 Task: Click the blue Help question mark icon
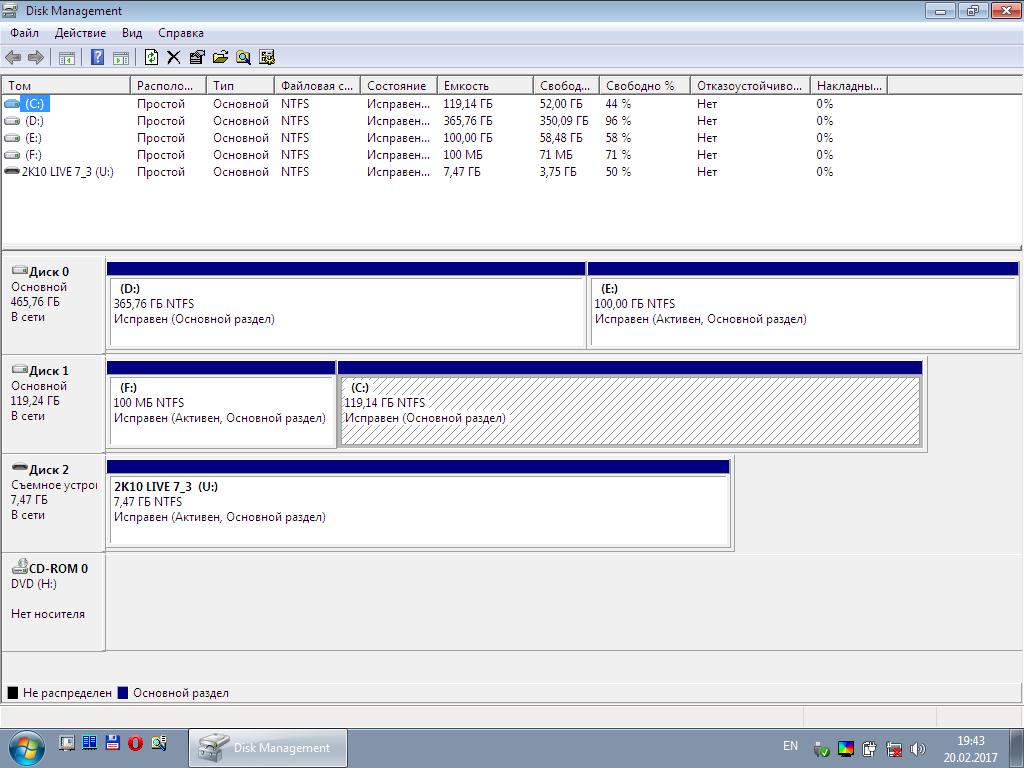click(x=97, y=58)
